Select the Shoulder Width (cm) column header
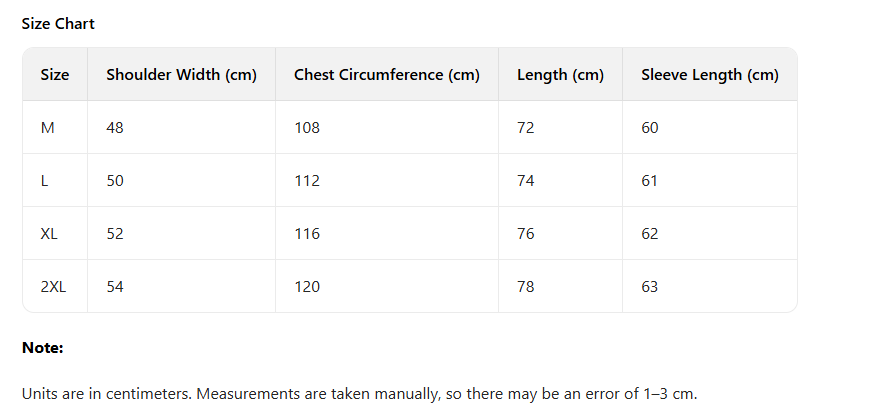 coord(181,75)
